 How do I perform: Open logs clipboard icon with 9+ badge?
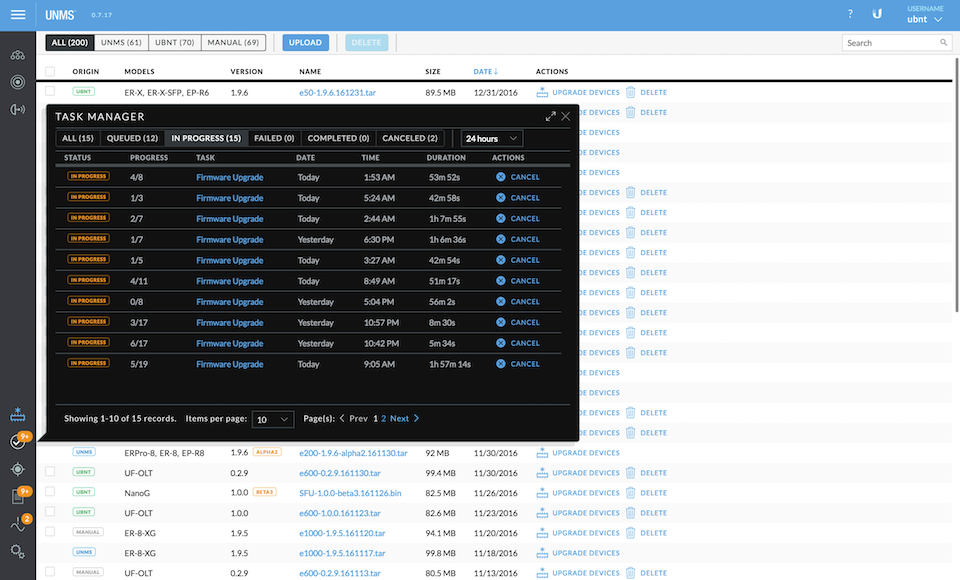point(18,496)
